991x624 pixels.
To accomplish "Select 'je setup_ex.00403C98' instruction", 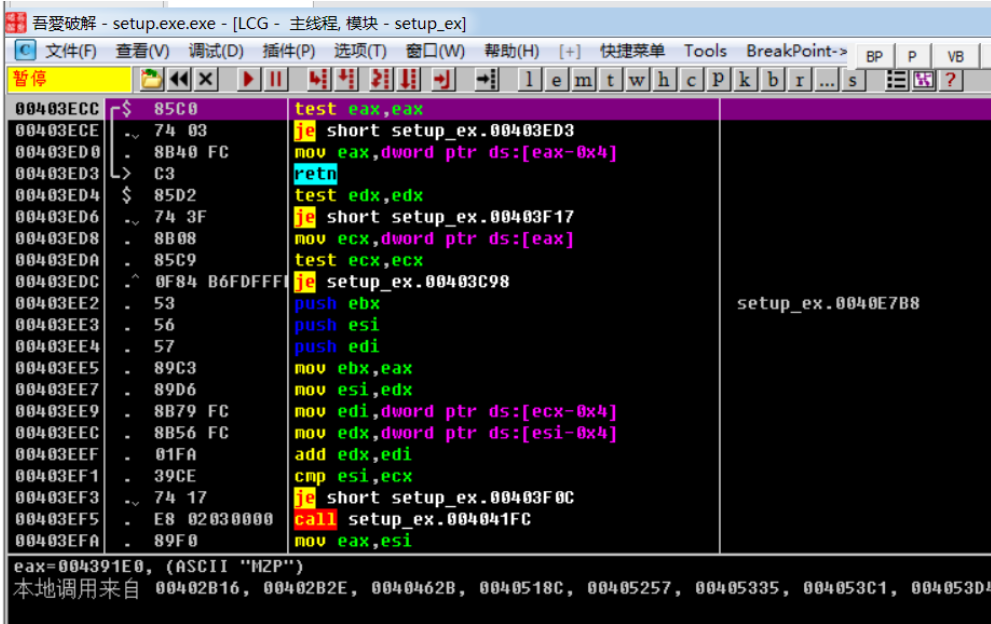I will click(x=401, y=282).
